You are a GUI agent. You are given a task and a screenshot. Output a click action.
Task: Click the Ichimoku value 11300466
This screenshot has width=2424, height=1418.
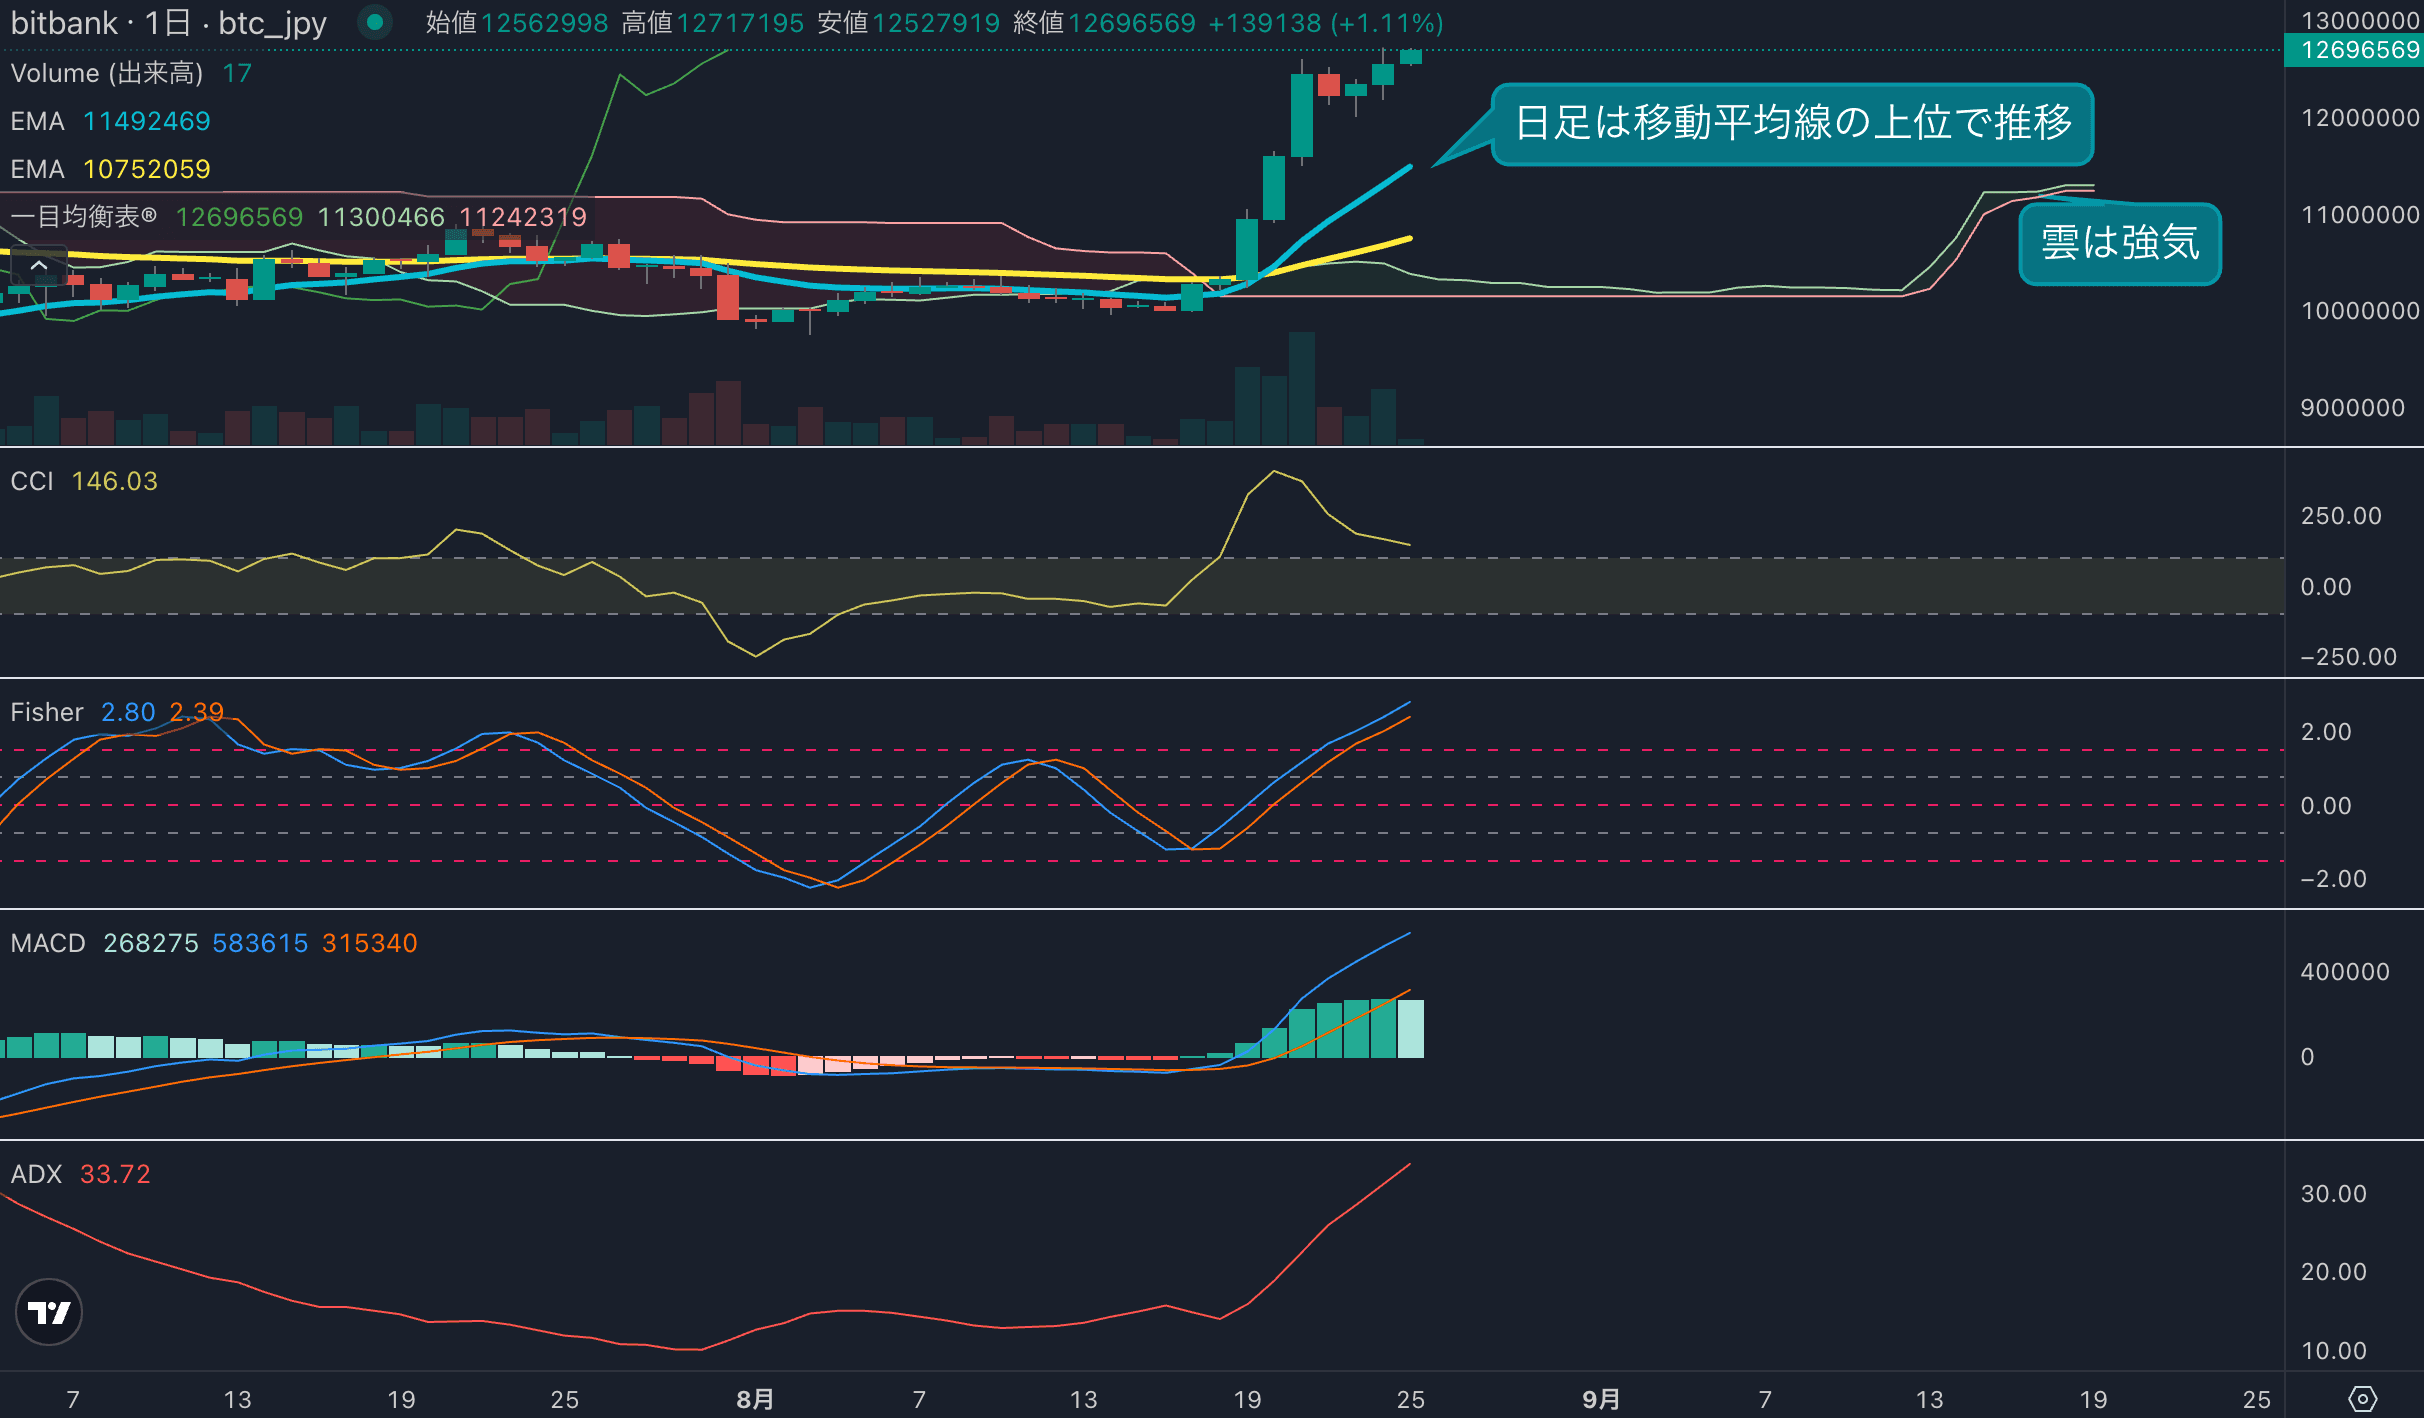381,217
